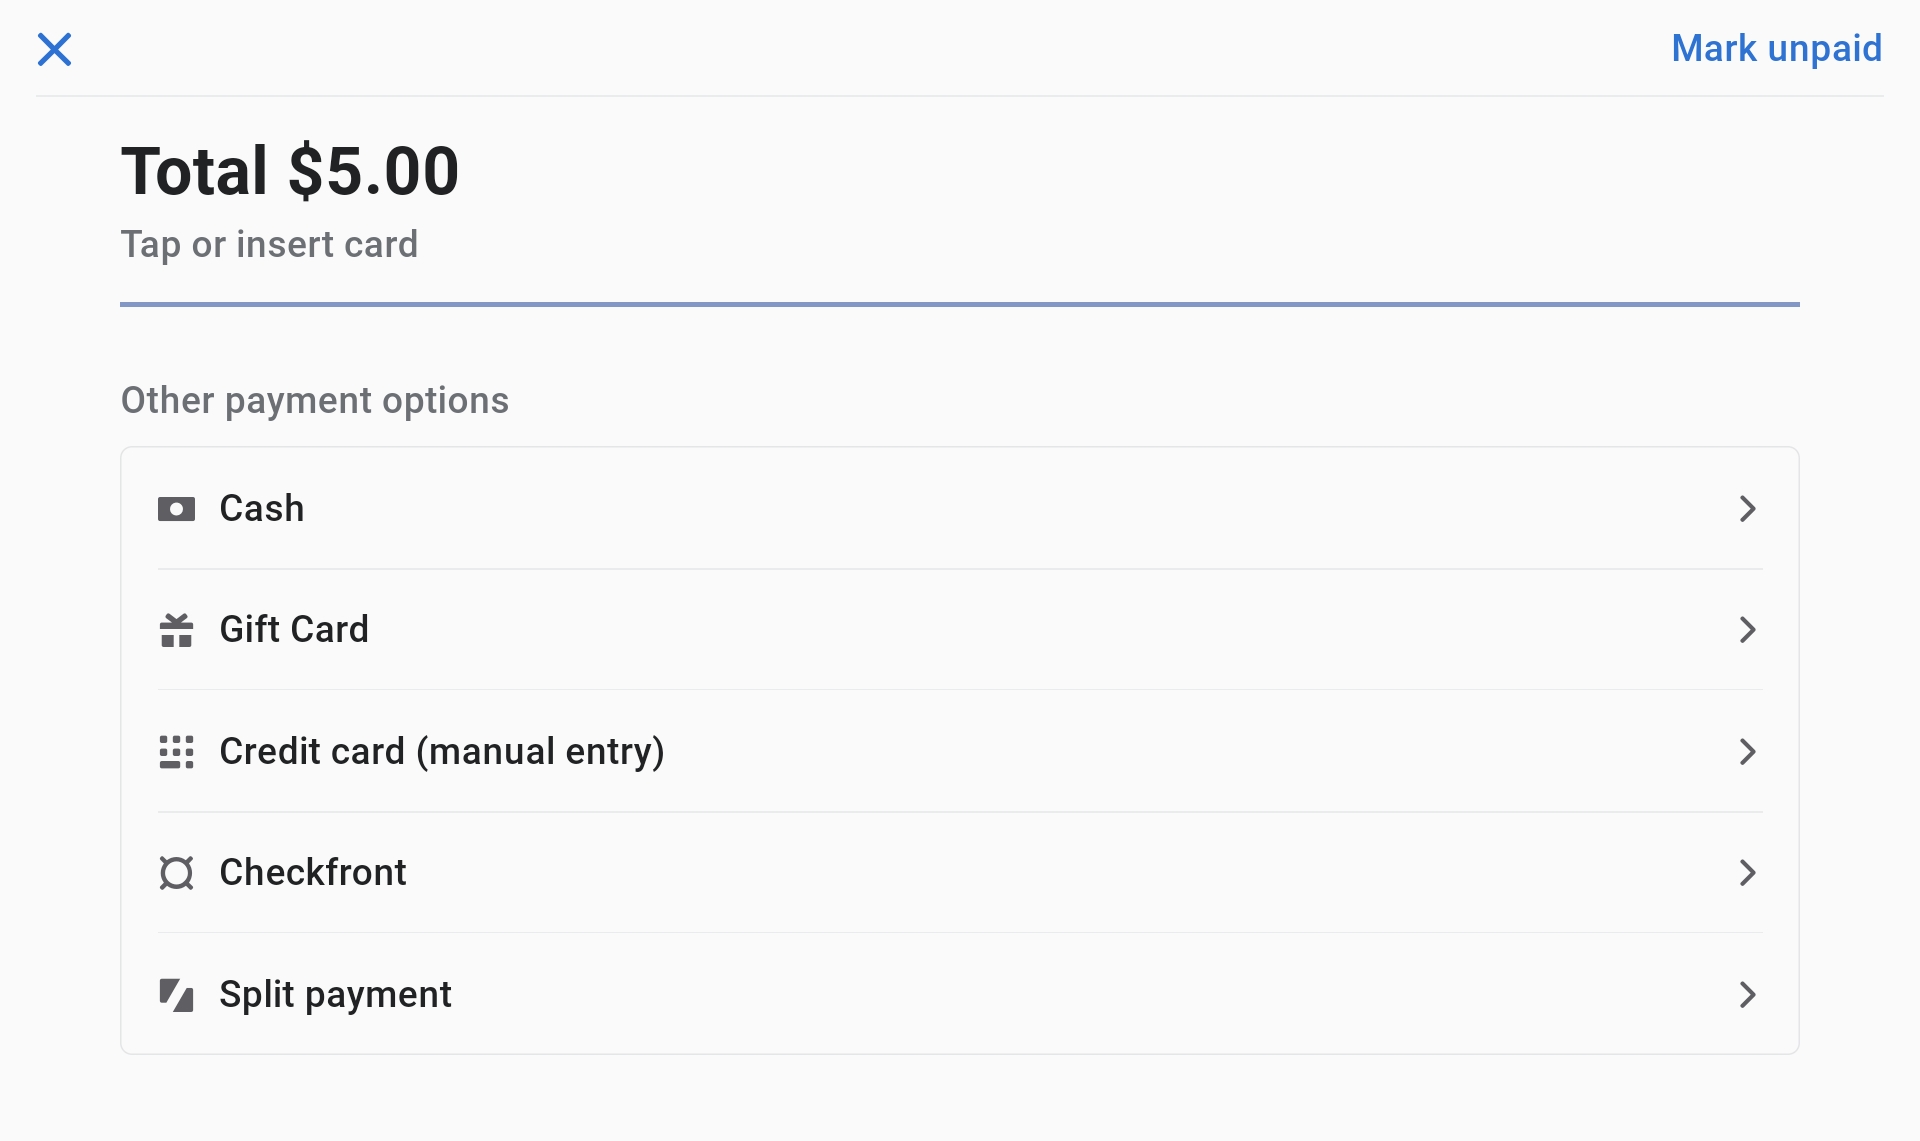Select the Checkfront payment label
The image size is (1920, 1141).
tap(312, 873)
